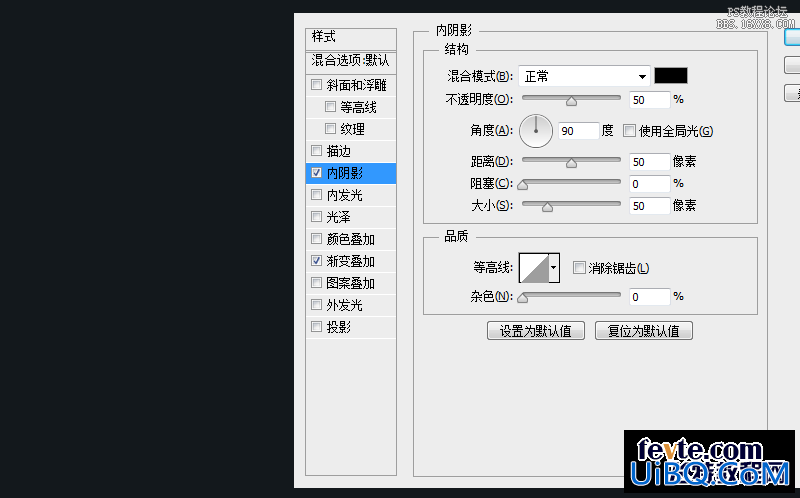Check 使用全局光 option
This screenshot has height=498, width=800.
pos(629,131)
